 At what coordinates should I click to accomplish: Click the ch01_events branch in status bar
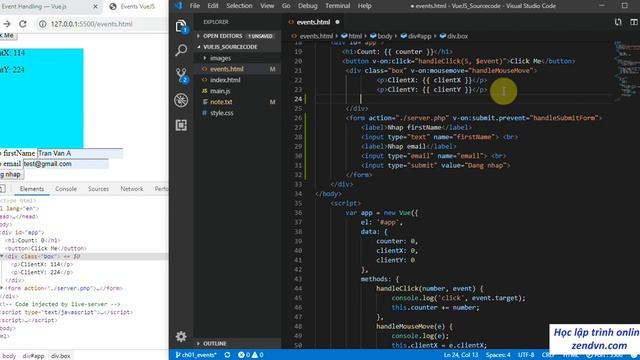tap(196, 355)
